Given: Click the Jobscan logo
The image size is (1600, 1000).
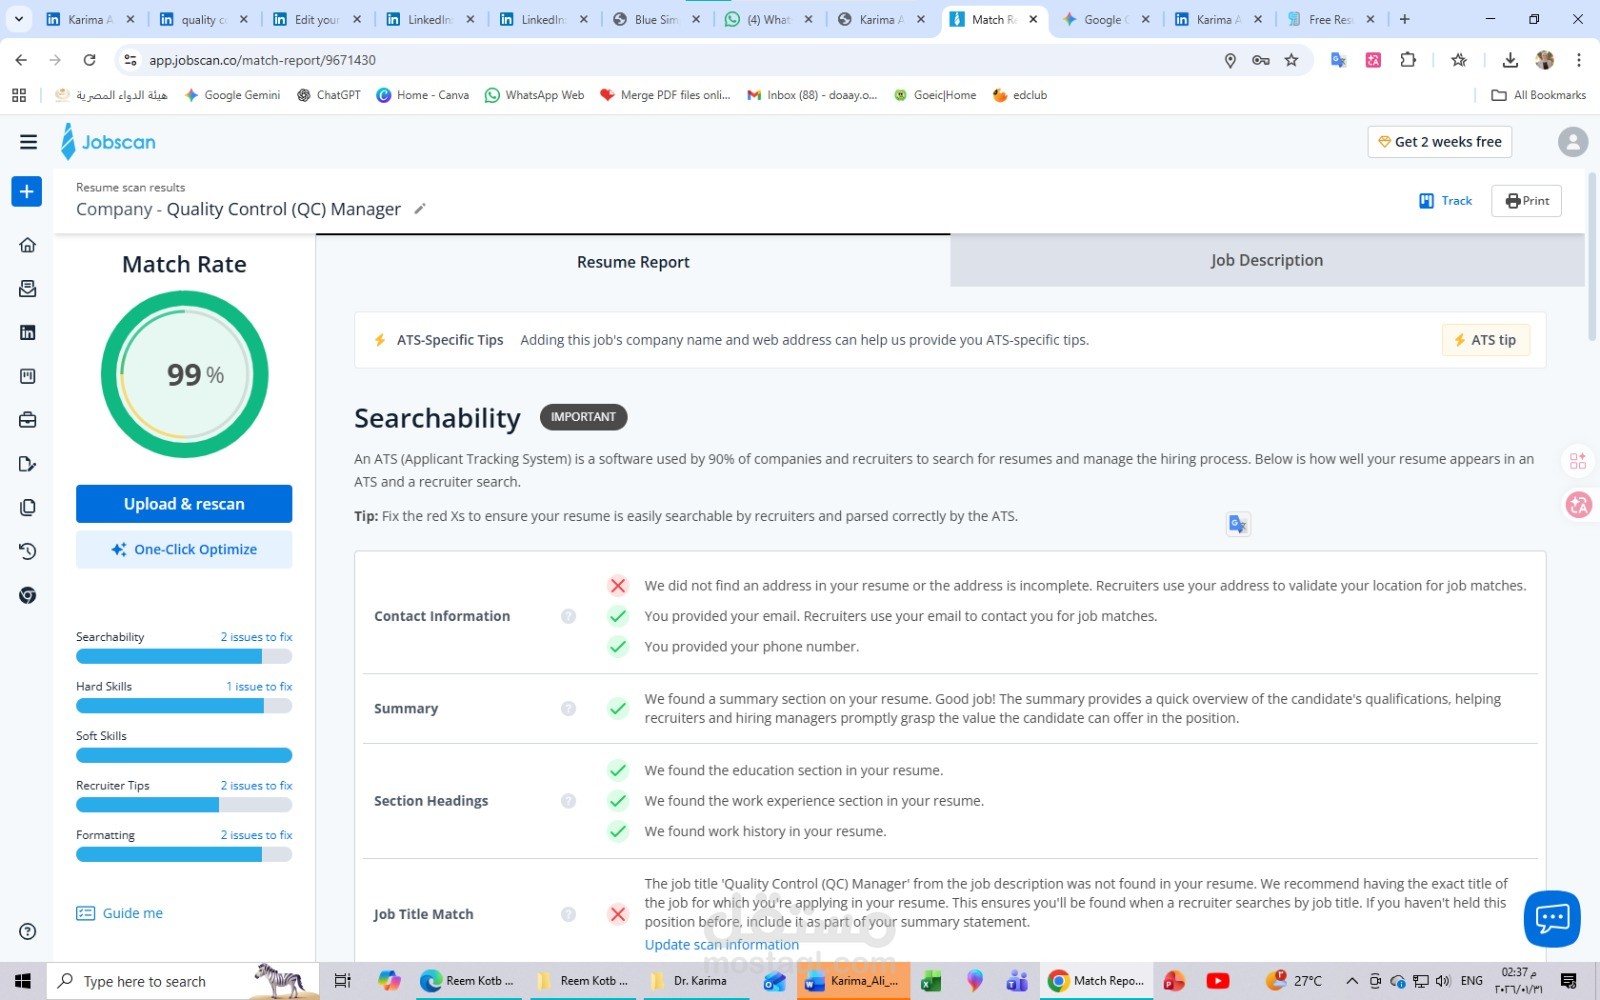Looking at the screenshot, I should coord(108,142).
